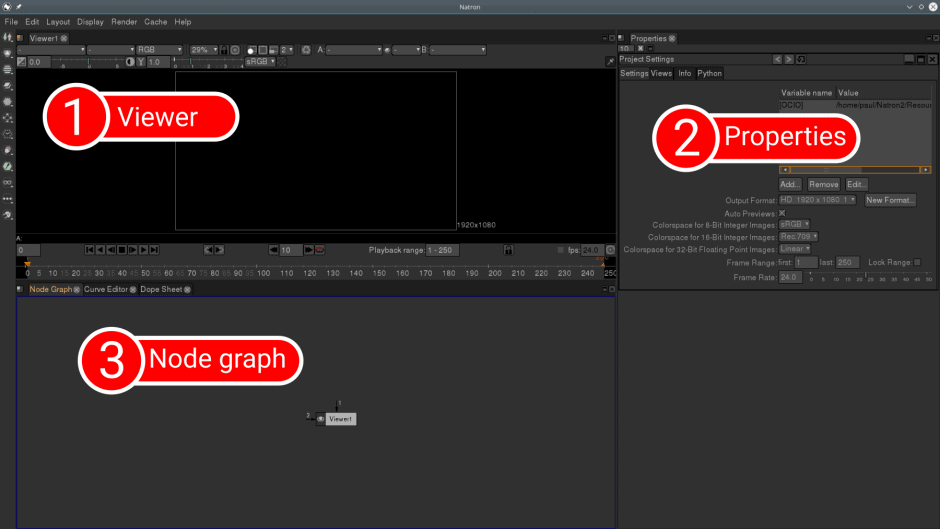Enable the Lock Range checkbox
The height and width of the screenshot is (529, 940).
(x=917, y=262)
